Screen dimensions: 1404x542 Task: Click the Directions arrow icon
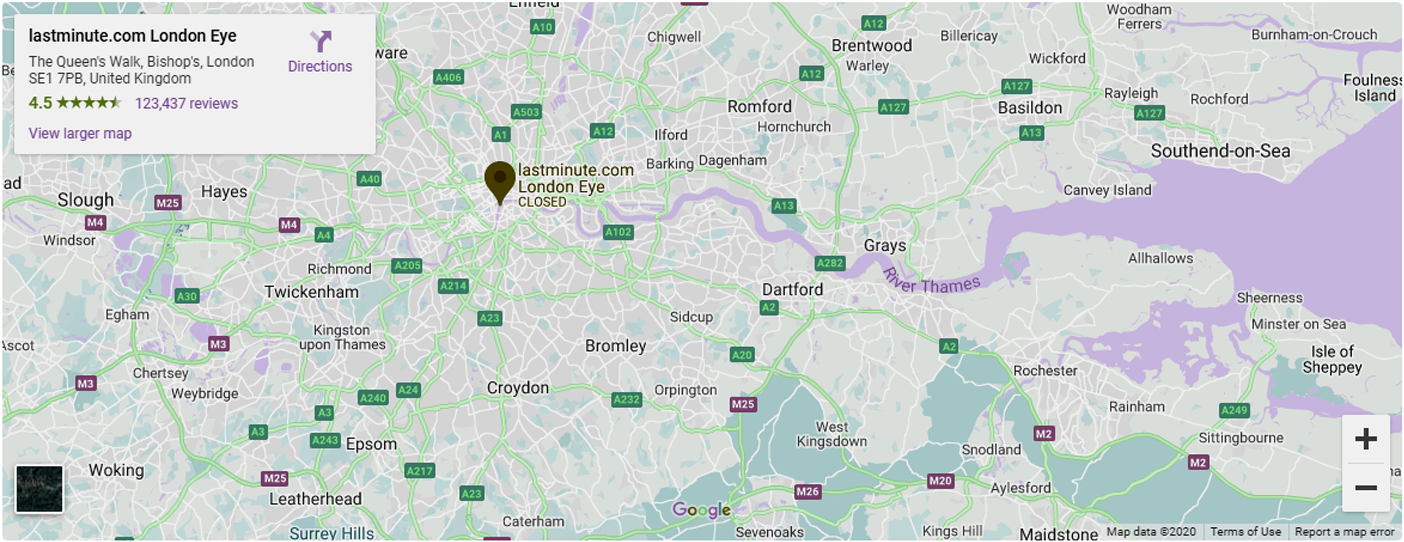(320, 42)
